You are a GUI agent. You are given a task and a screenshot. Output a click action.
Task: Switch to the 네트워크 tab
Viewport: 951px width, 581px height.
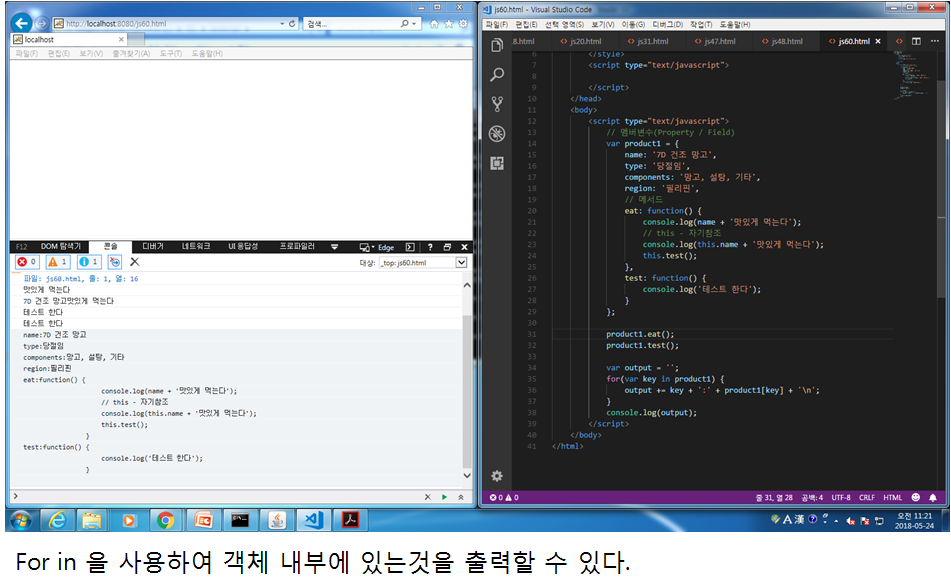click(196, 246)
